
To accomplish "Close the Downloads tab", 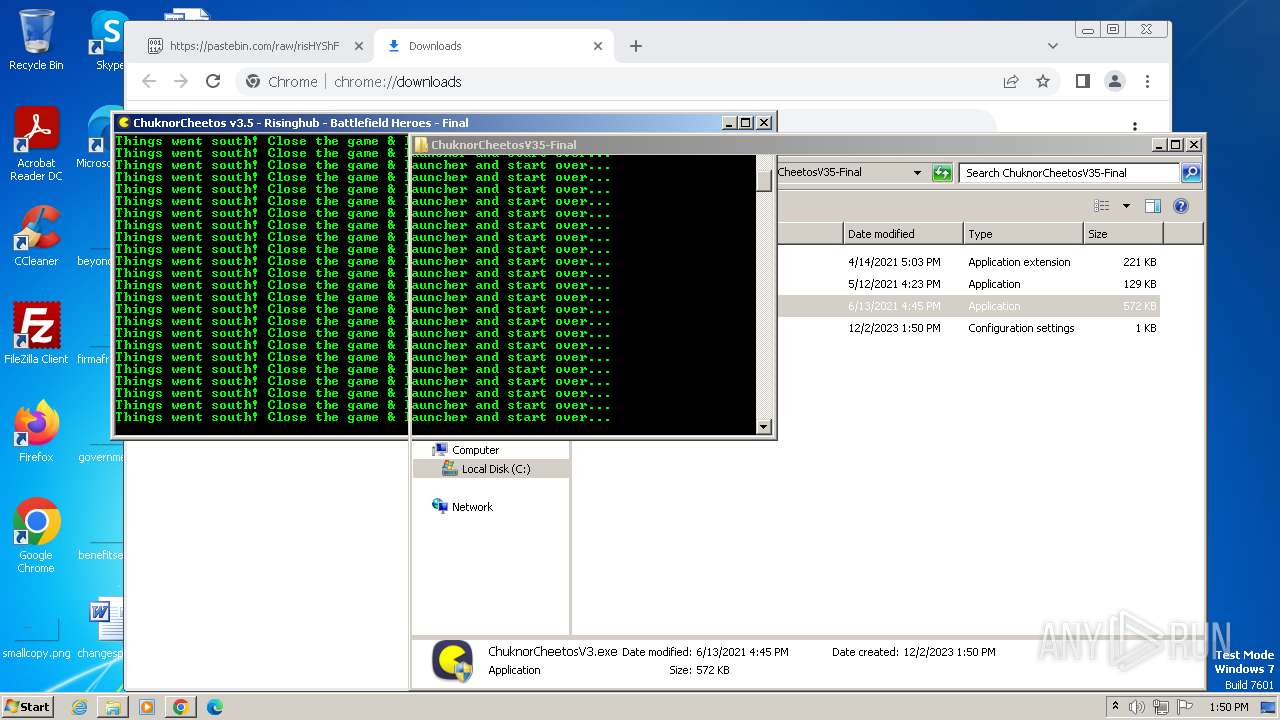I will click(x=598, y=46).
